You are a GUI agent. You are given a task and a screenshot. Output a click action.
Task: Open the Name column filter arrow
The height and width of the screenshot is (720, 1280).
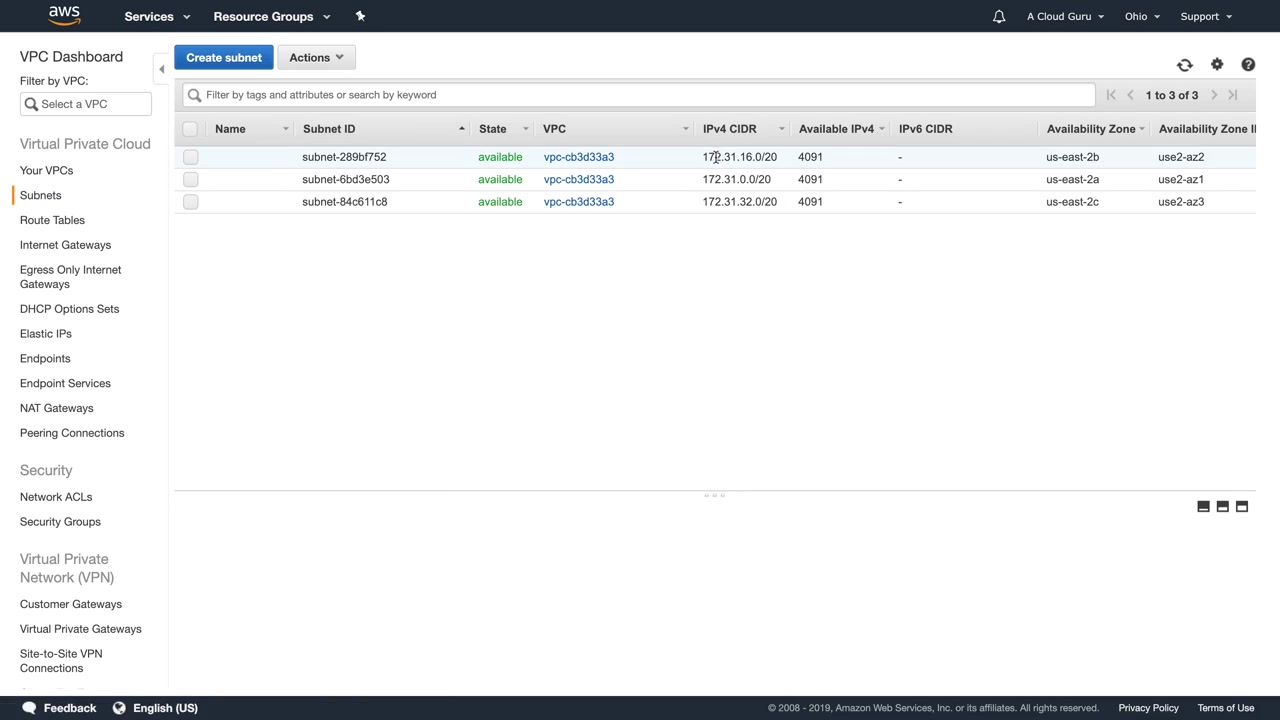[x=285, y=129]
